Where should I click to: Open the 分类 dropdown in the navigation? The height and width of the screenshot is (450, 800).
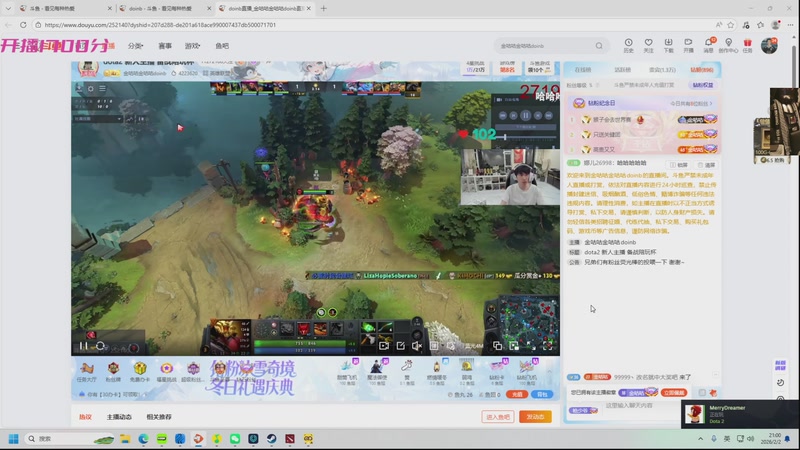135,46
